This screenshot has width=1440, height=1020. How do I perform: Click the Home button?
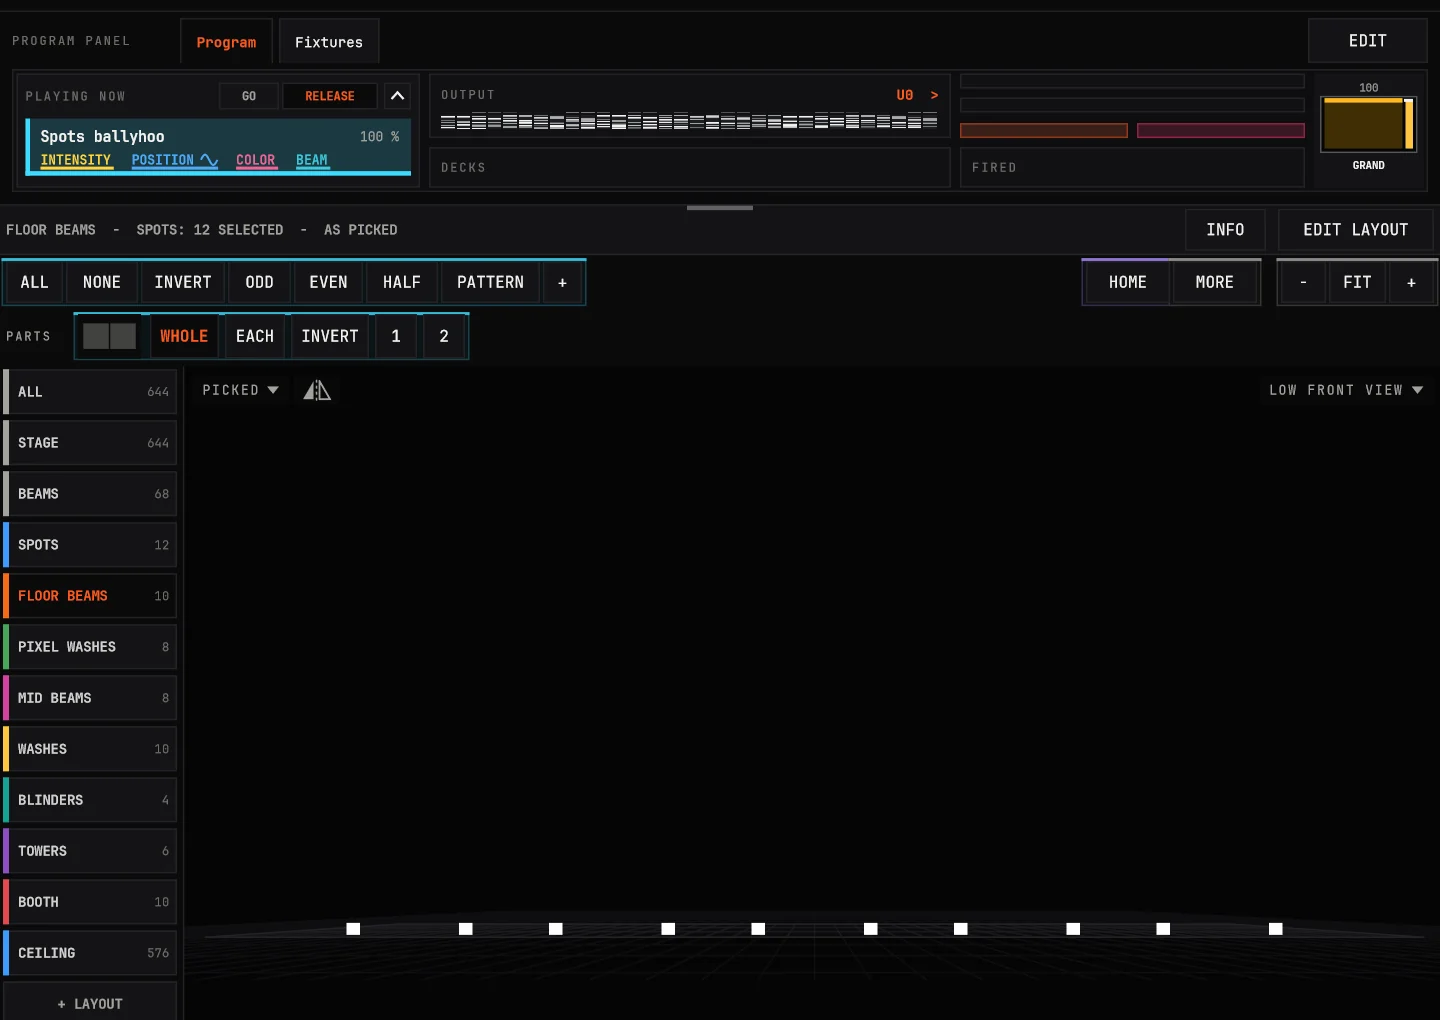(x=1127, y=282)
